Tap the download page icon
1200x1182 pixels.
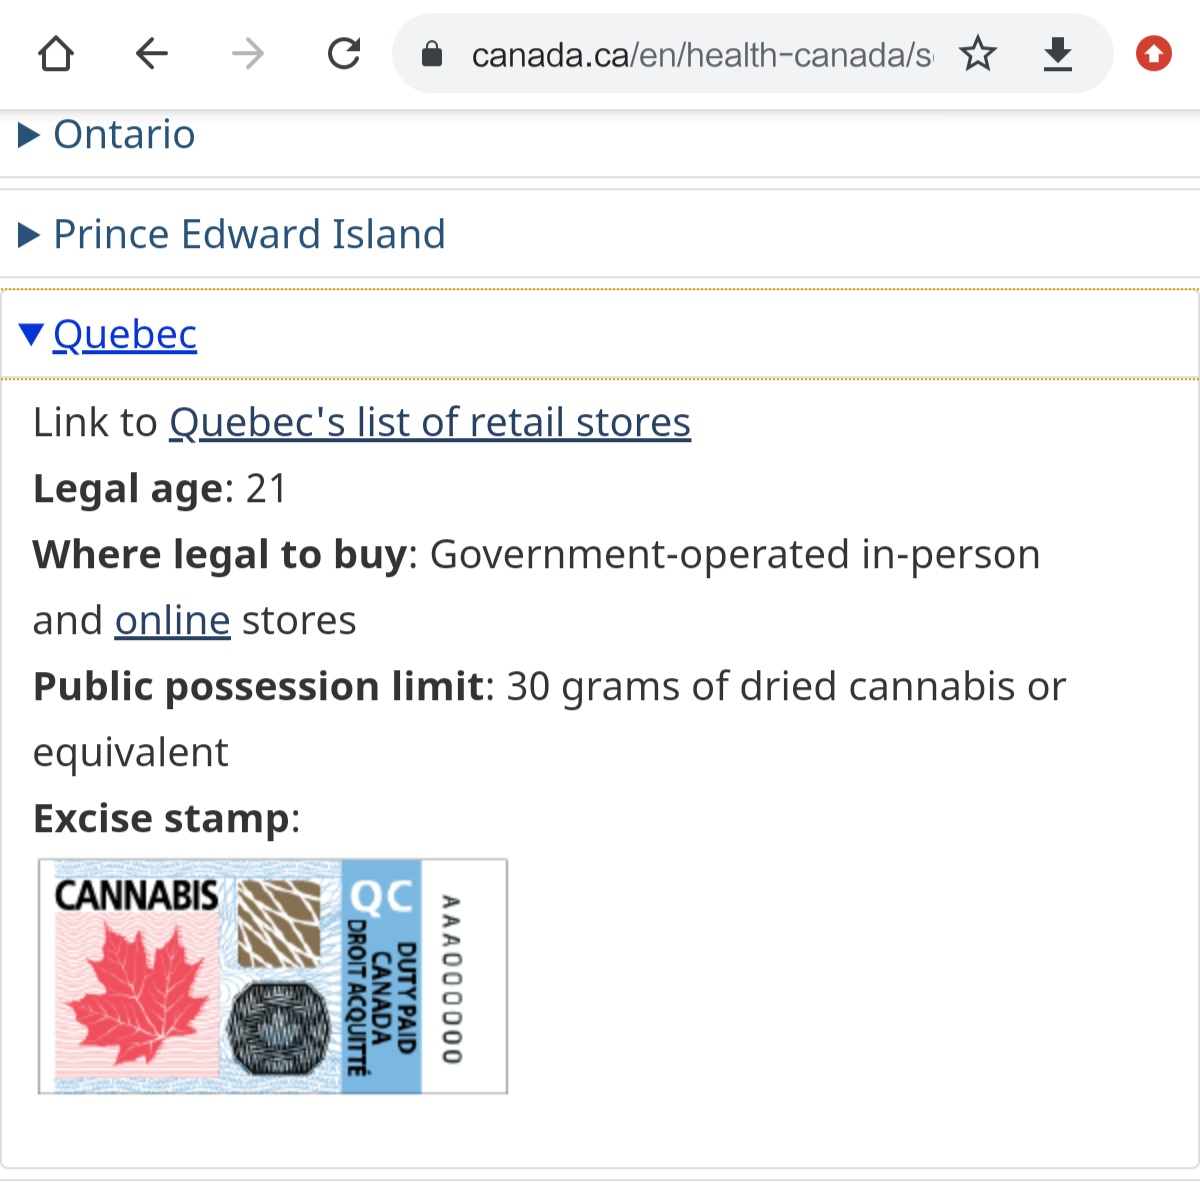coord(1057,54)
